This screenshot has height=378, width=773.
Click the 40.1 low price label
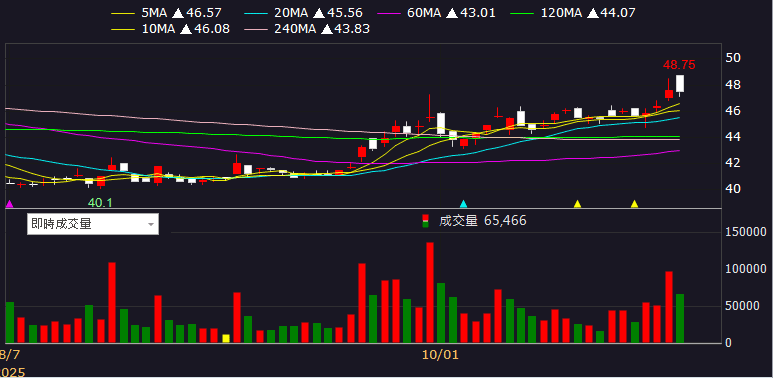click(100, 203)
